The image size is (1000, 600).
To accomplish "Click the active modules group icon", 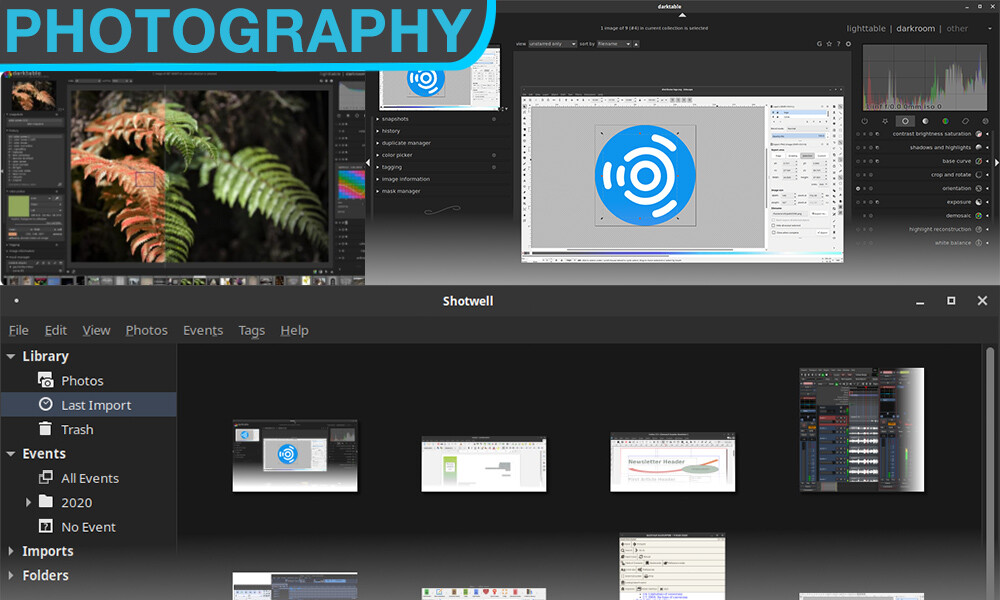I will 865,120.
